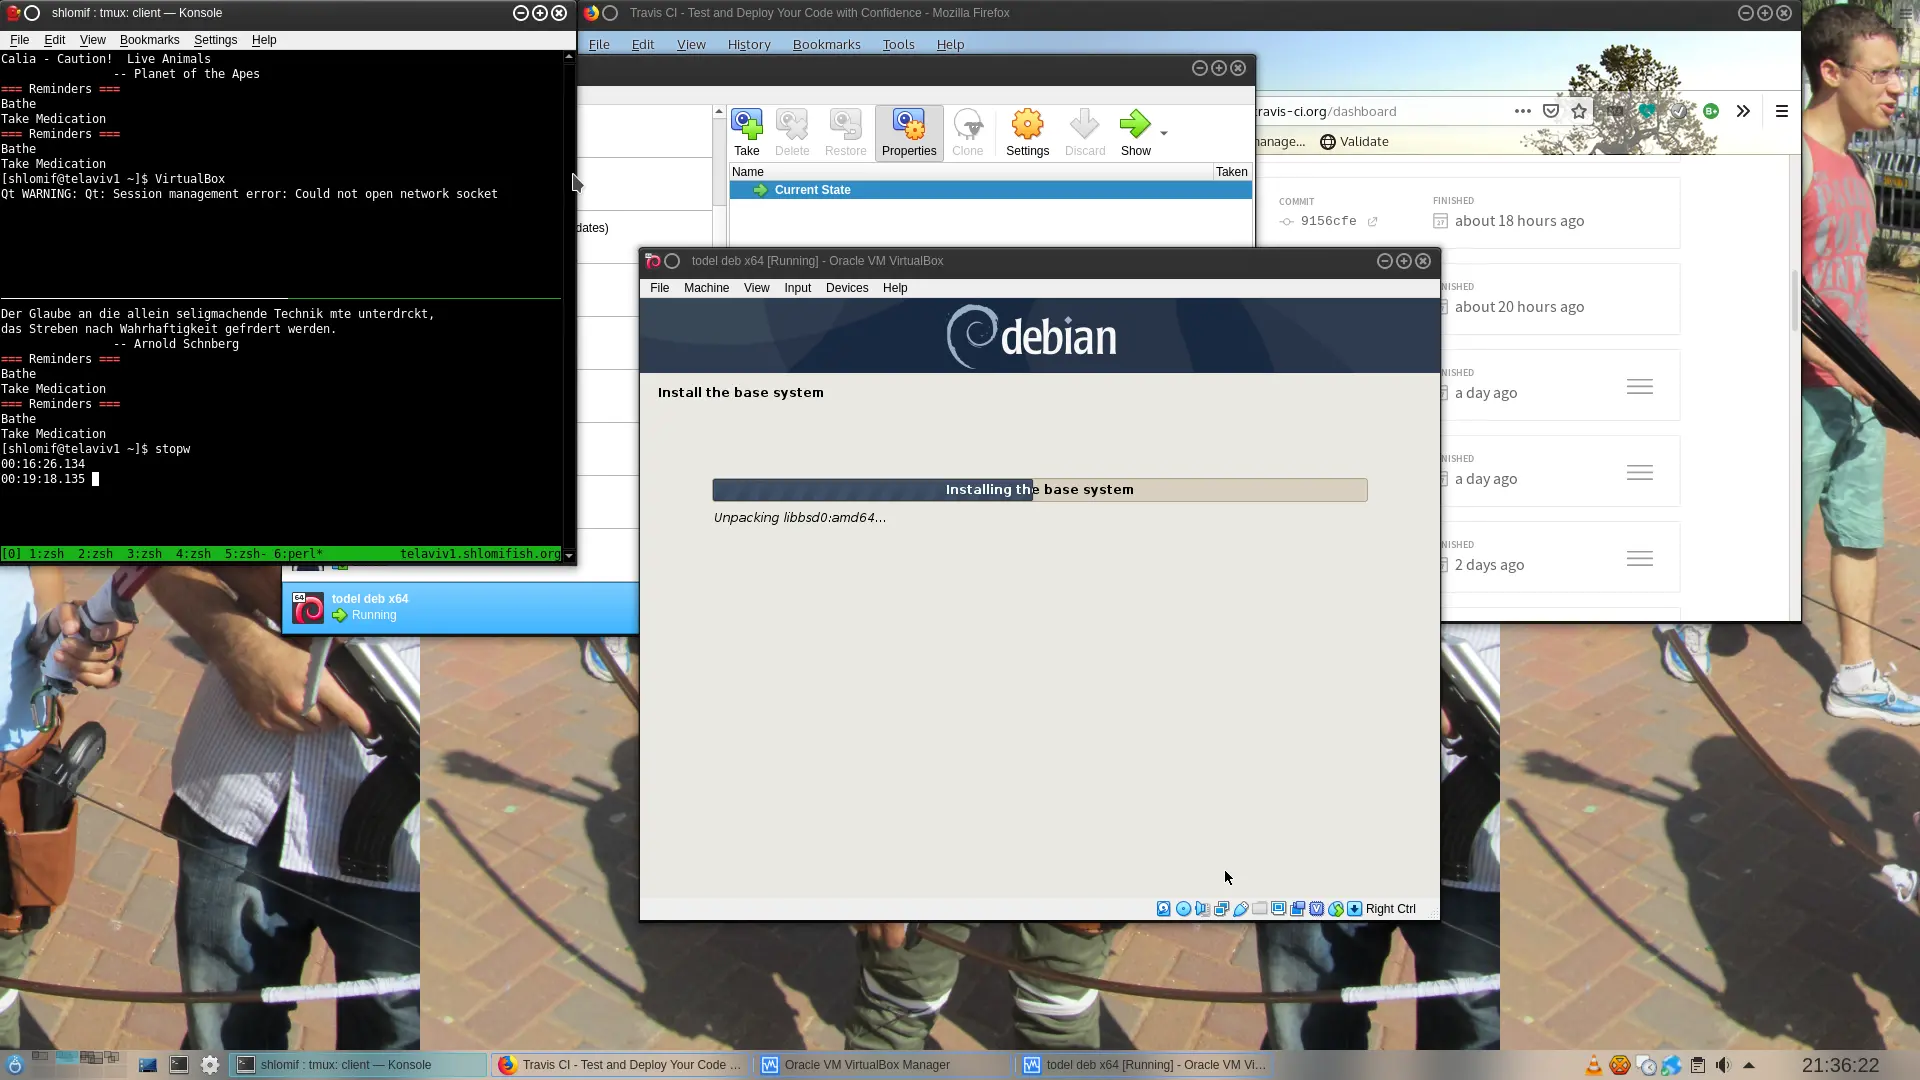Click the KDE application launcher icon

(x=15, y=1065)
